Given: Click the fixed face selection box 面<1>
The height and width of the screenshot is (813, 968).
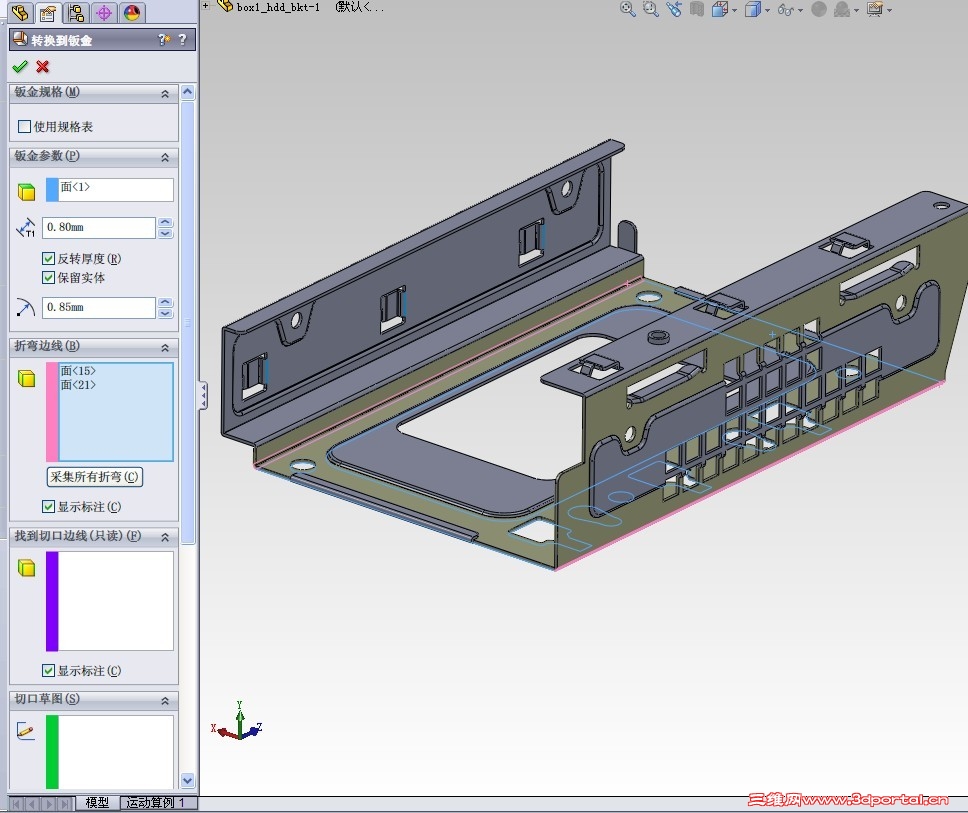Looking at the screenshot, I should click(110, 190).
